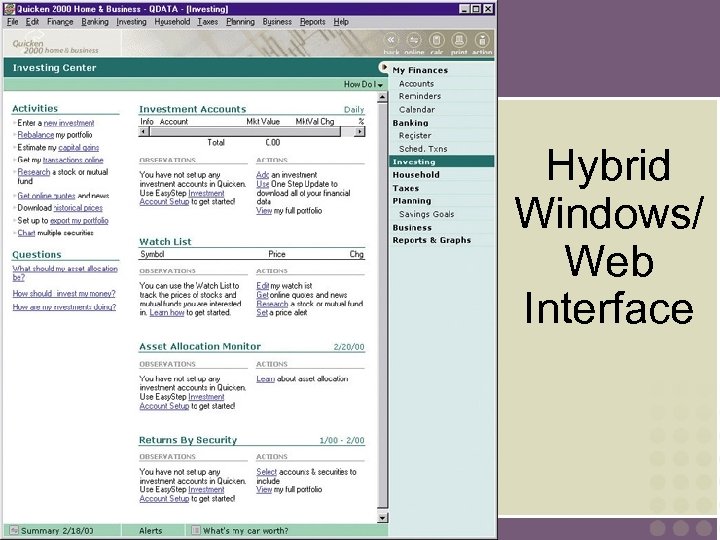The height and width of the screenshot is (540, 720).
Task: Open the Help menu
Action: point(341,22)
